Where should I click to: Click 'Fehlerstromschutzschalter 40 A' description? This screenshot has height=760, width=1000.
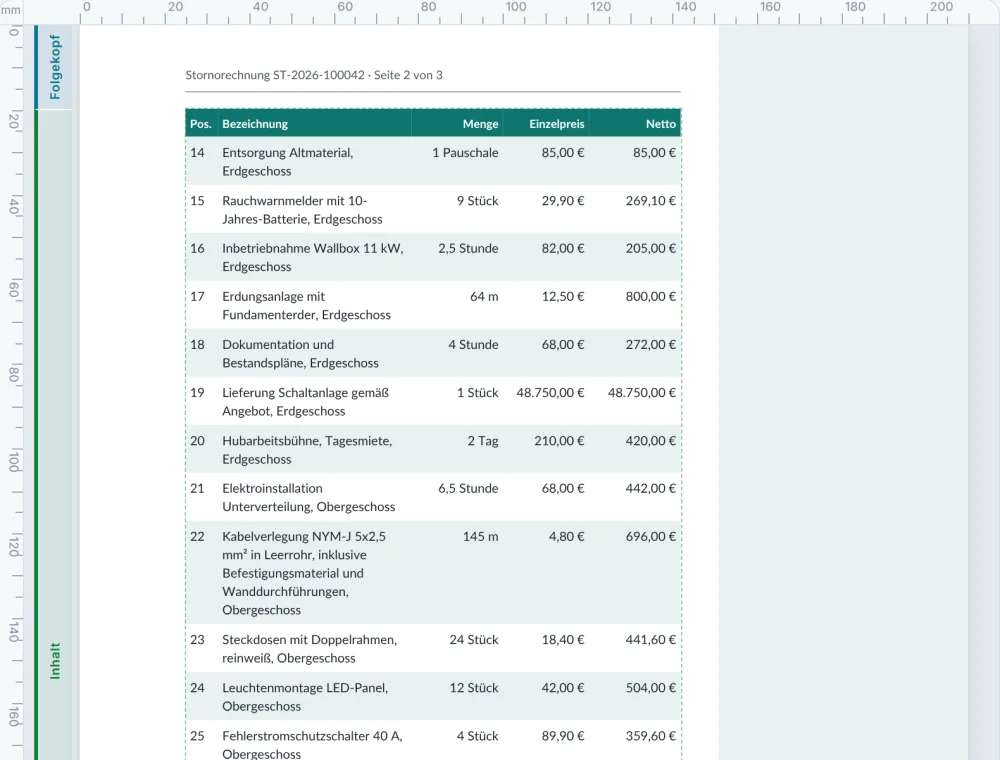(x=312, y=745)
